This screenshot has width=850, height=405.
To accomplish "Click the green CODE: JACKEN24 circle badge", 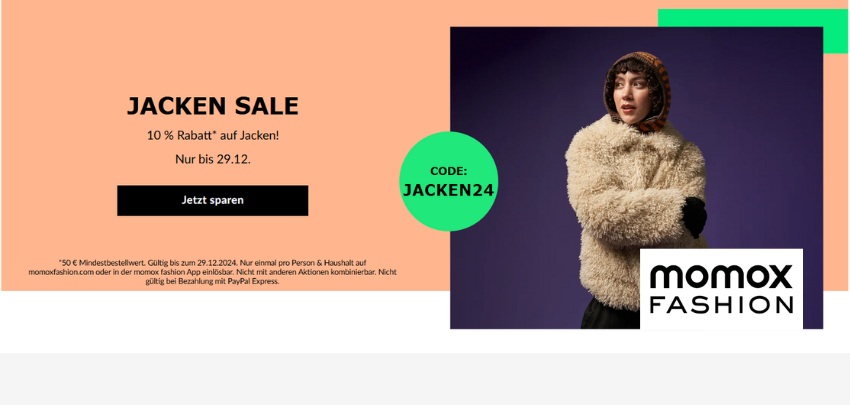I will tap(449, 181).
